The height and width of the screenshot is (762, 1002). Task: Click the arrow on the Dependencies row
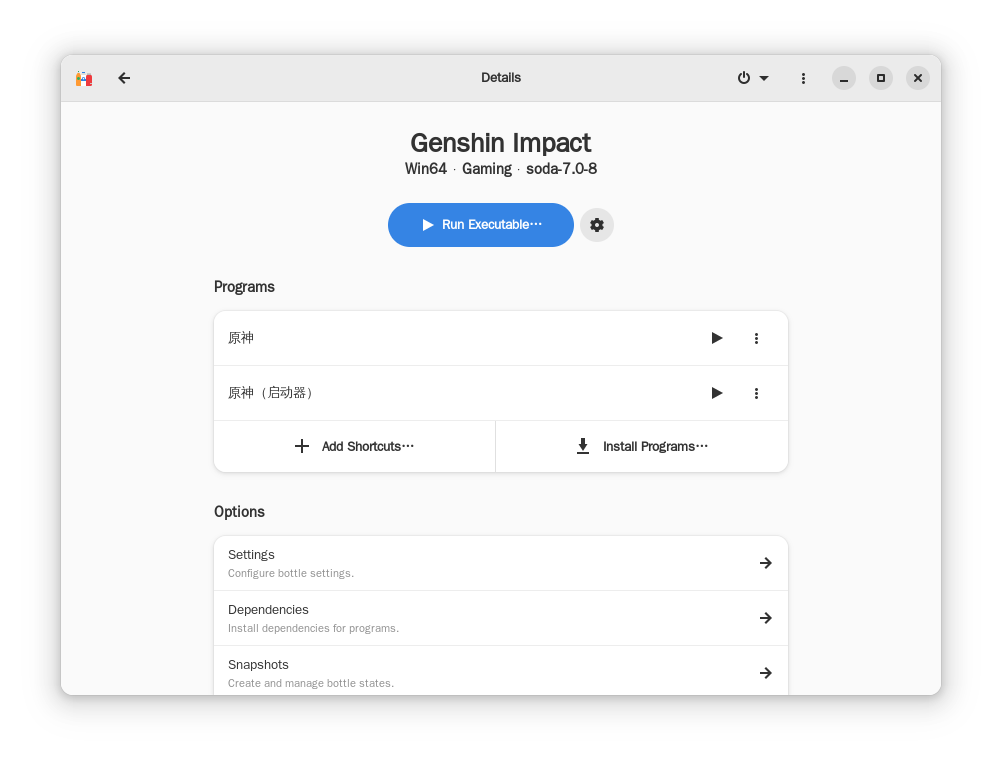[766, 618]
